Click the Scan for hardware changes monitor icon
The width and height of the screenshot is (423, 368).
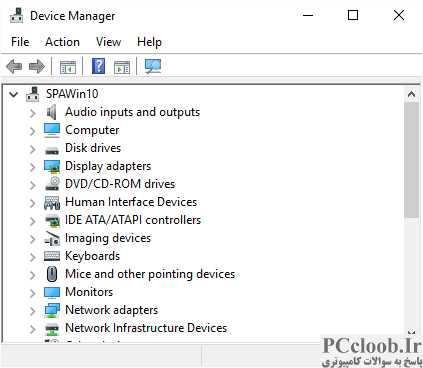point(153,66)
